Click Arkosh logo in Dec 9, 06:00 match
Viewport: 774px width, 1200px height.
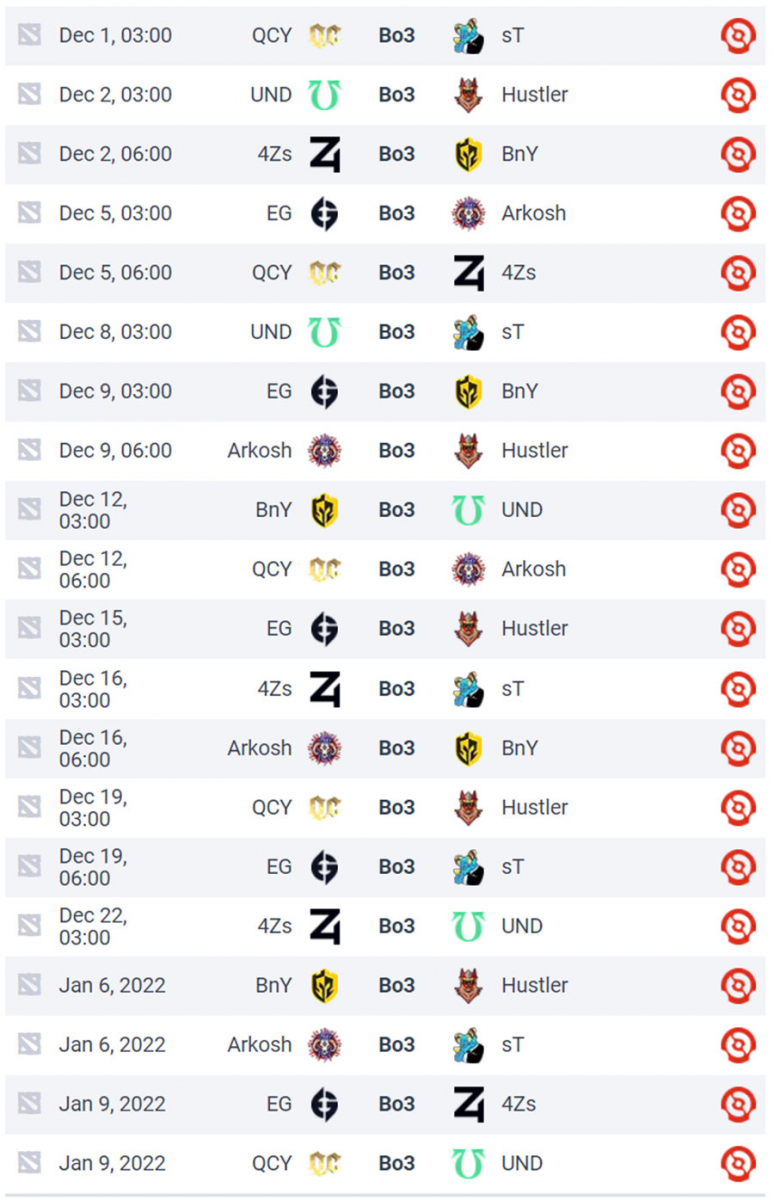coord(324,451)
